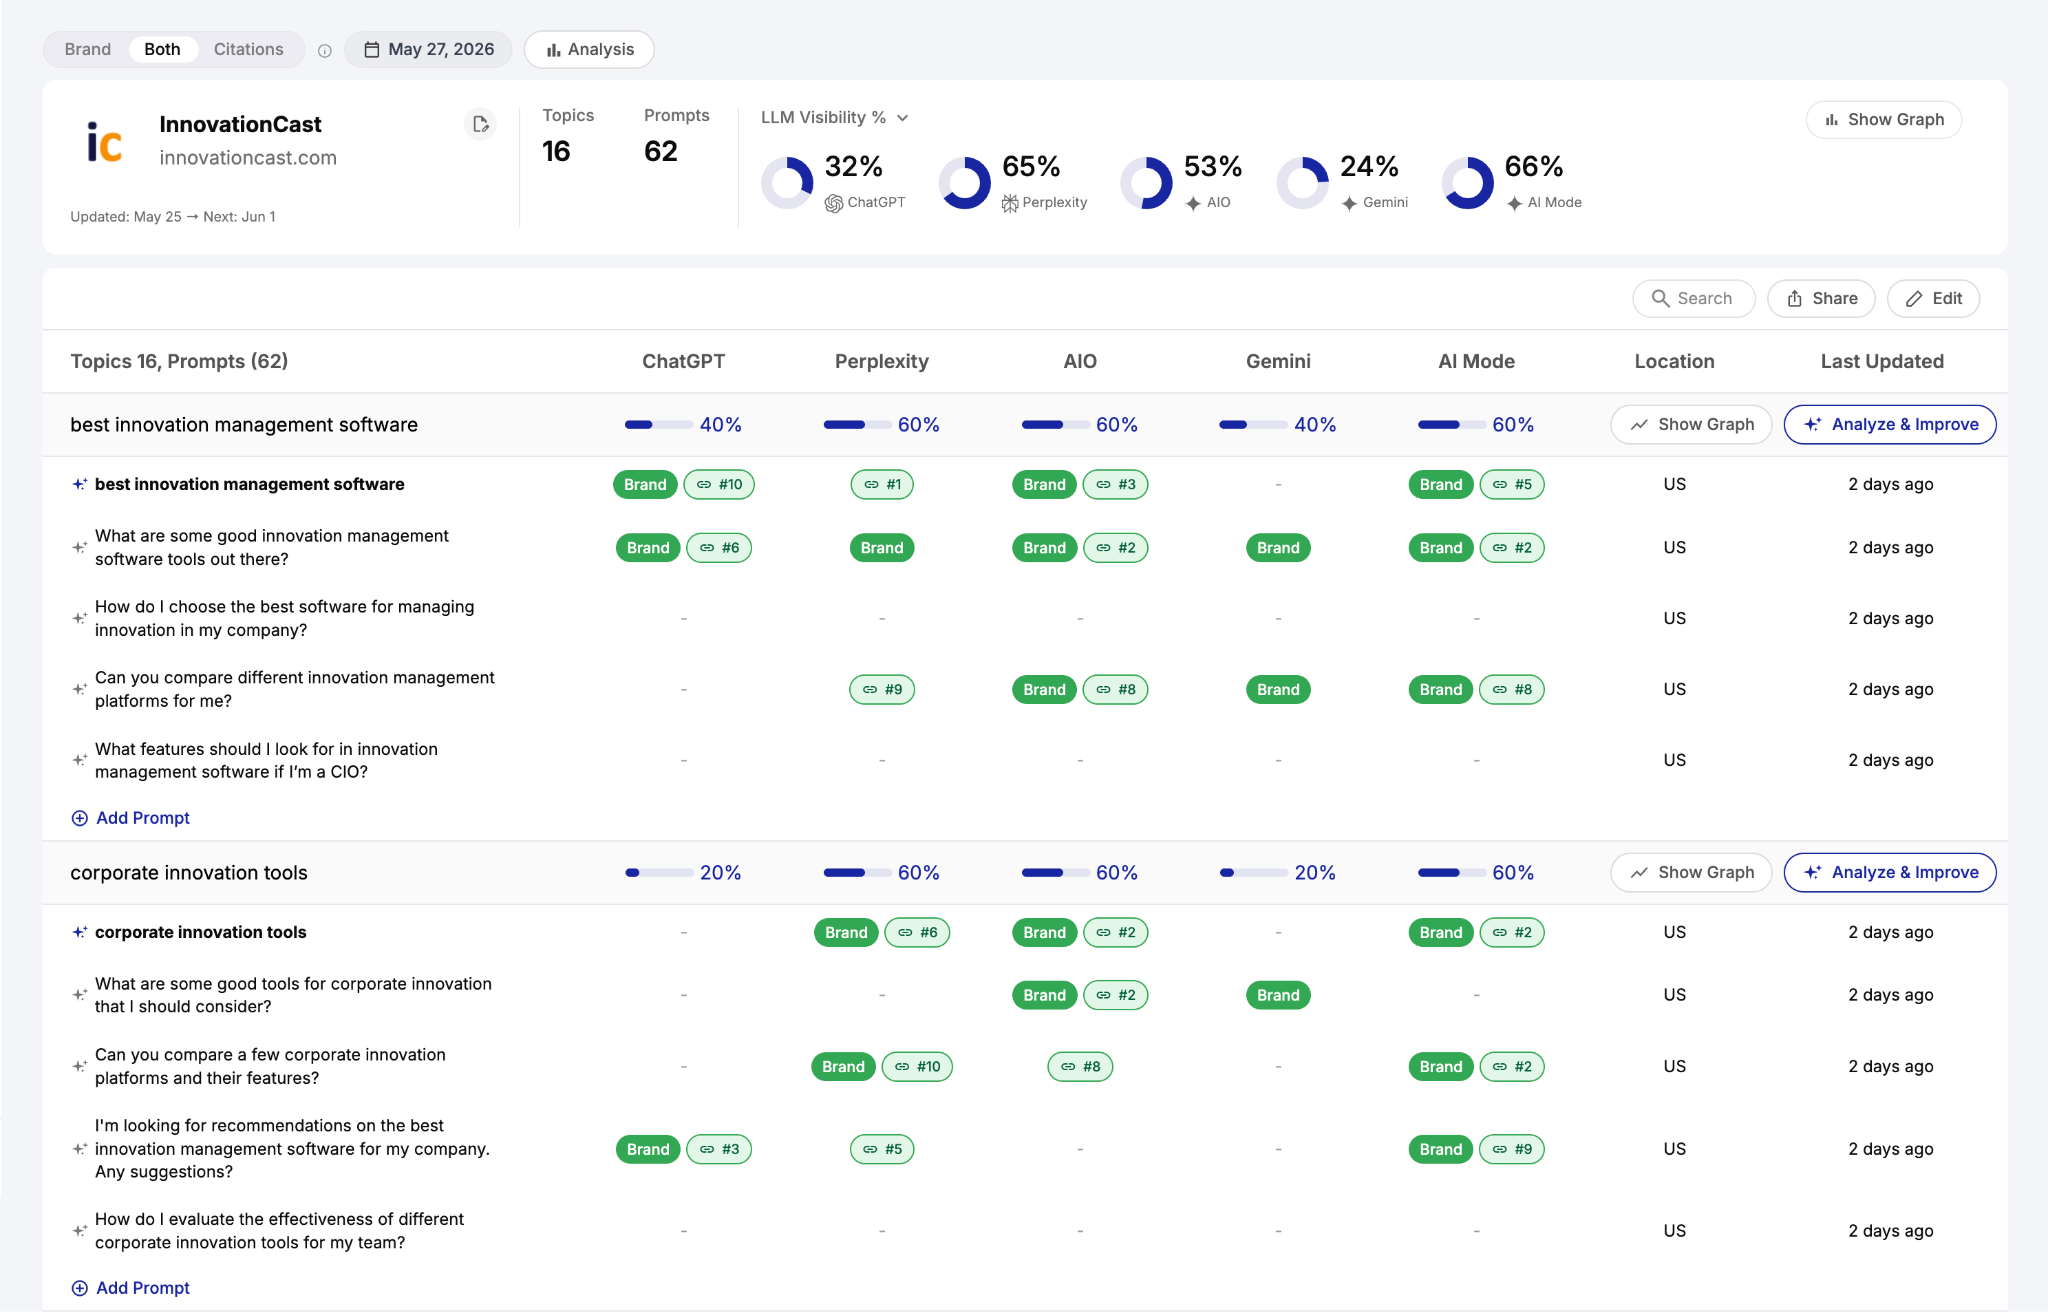Open the Analysis tab

click(x=590, y=50)
